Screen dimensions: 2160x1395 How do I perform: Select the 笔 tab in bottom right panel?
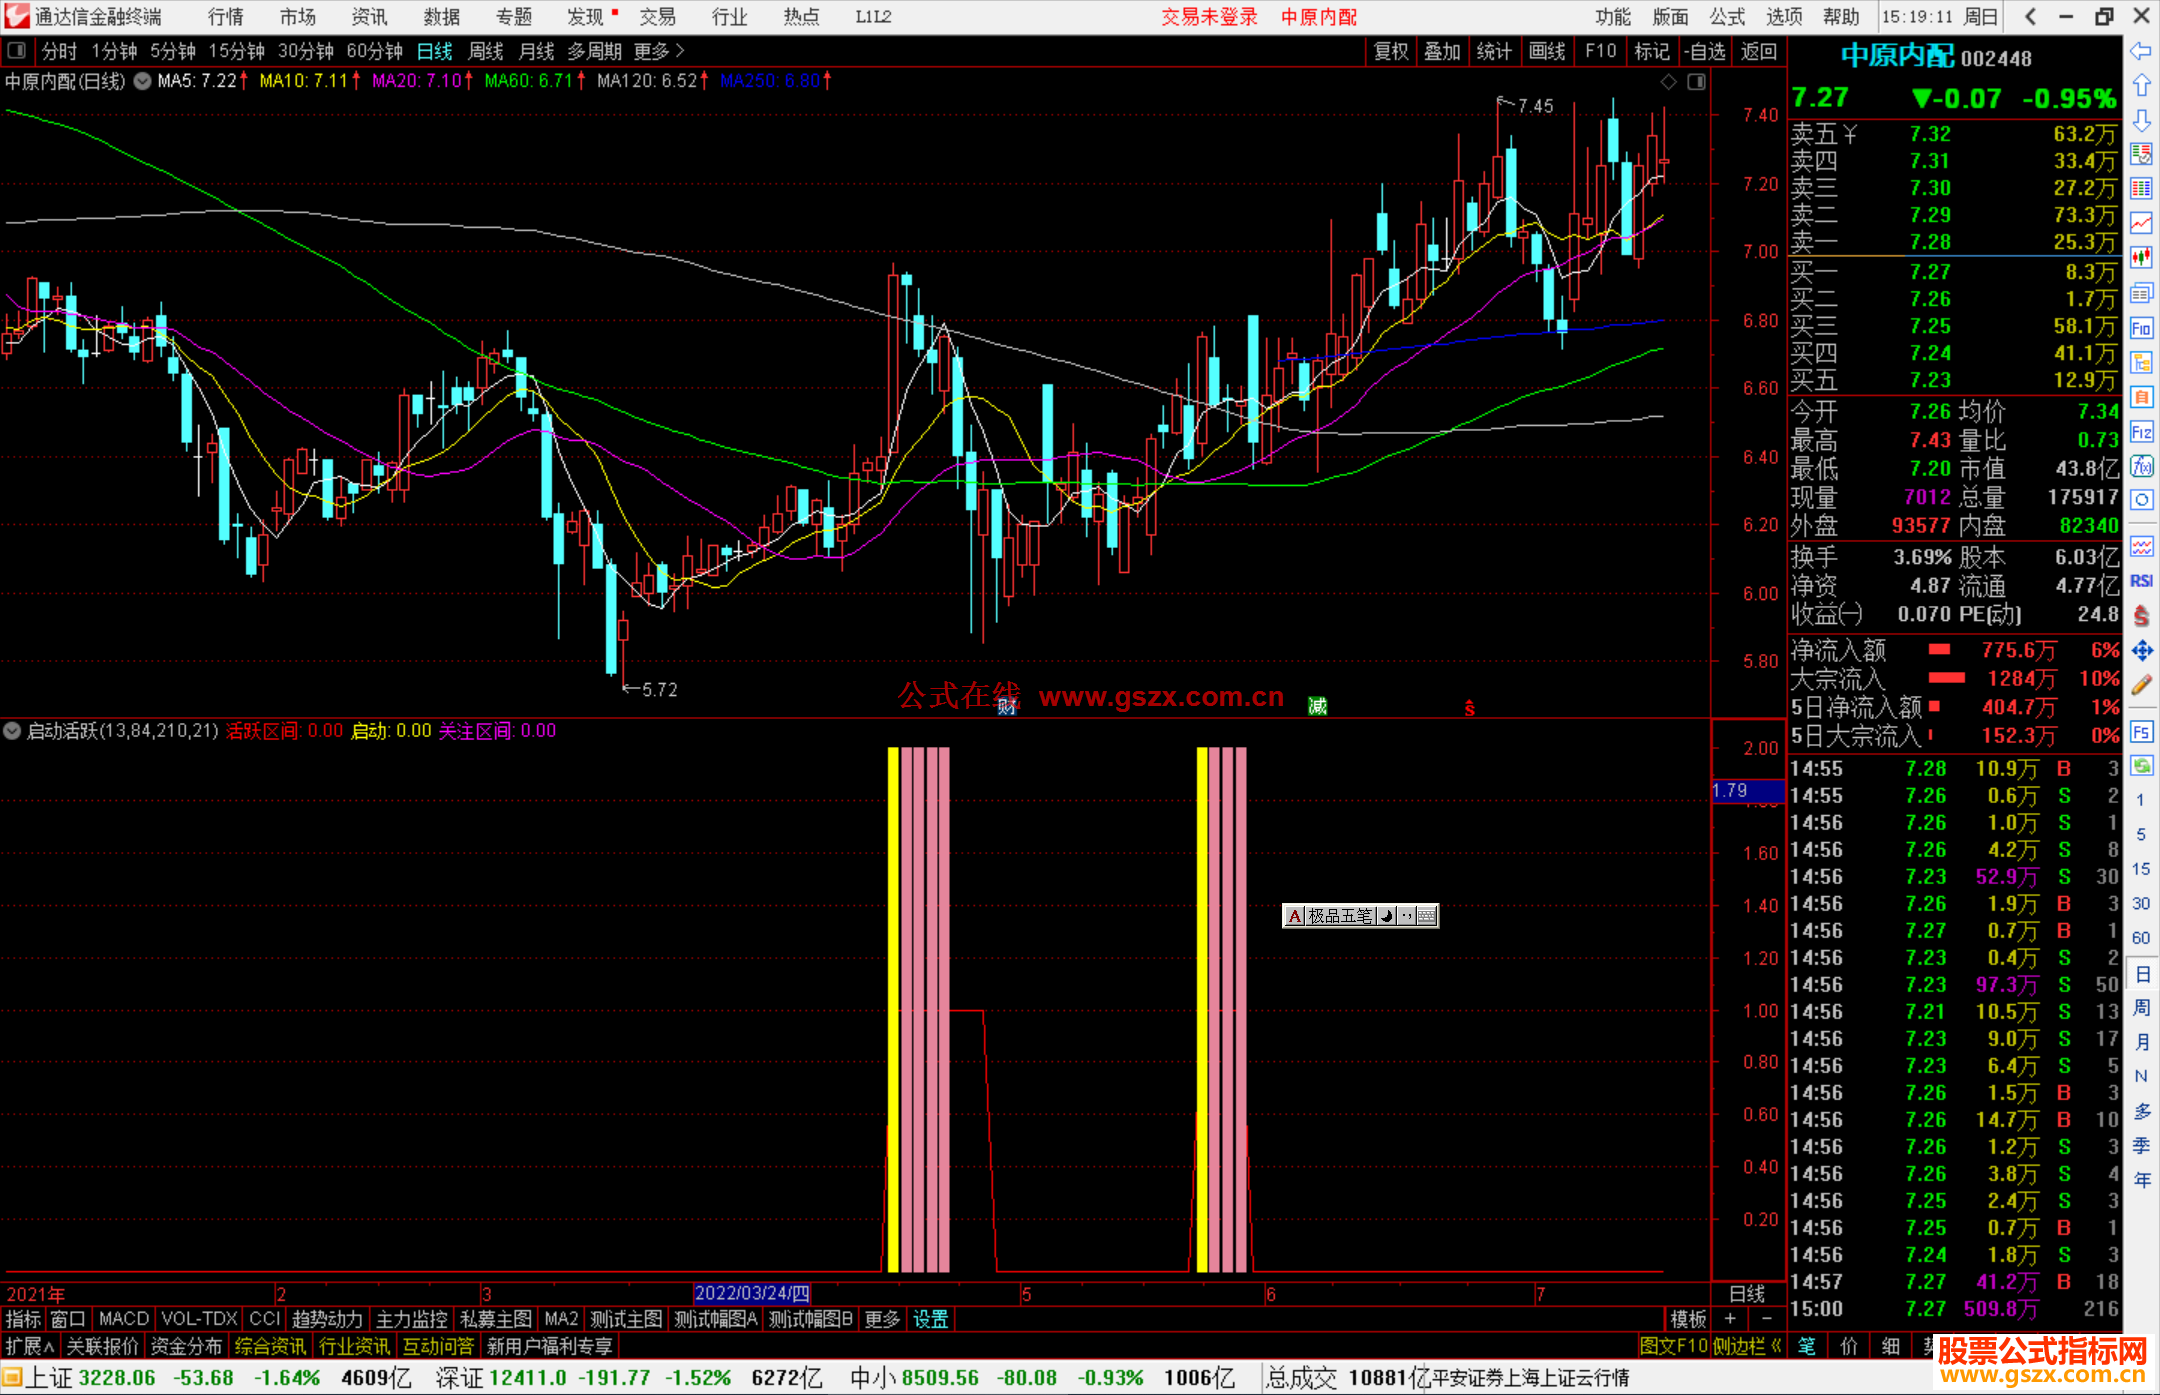click(x=1807, y=1346)
